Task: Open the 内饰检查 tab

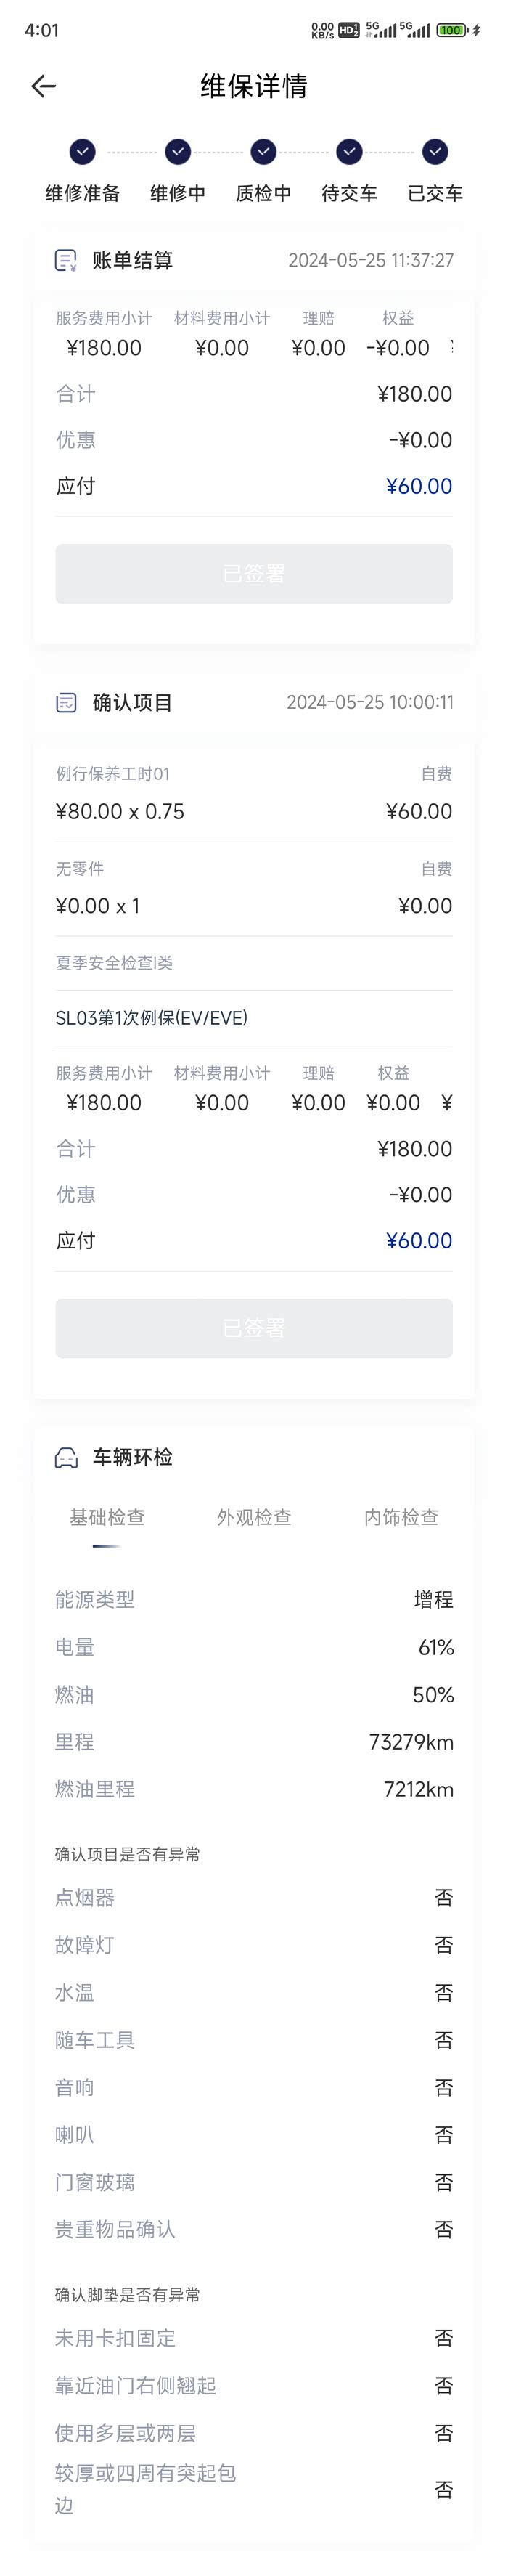Action: click(401, 1518)
